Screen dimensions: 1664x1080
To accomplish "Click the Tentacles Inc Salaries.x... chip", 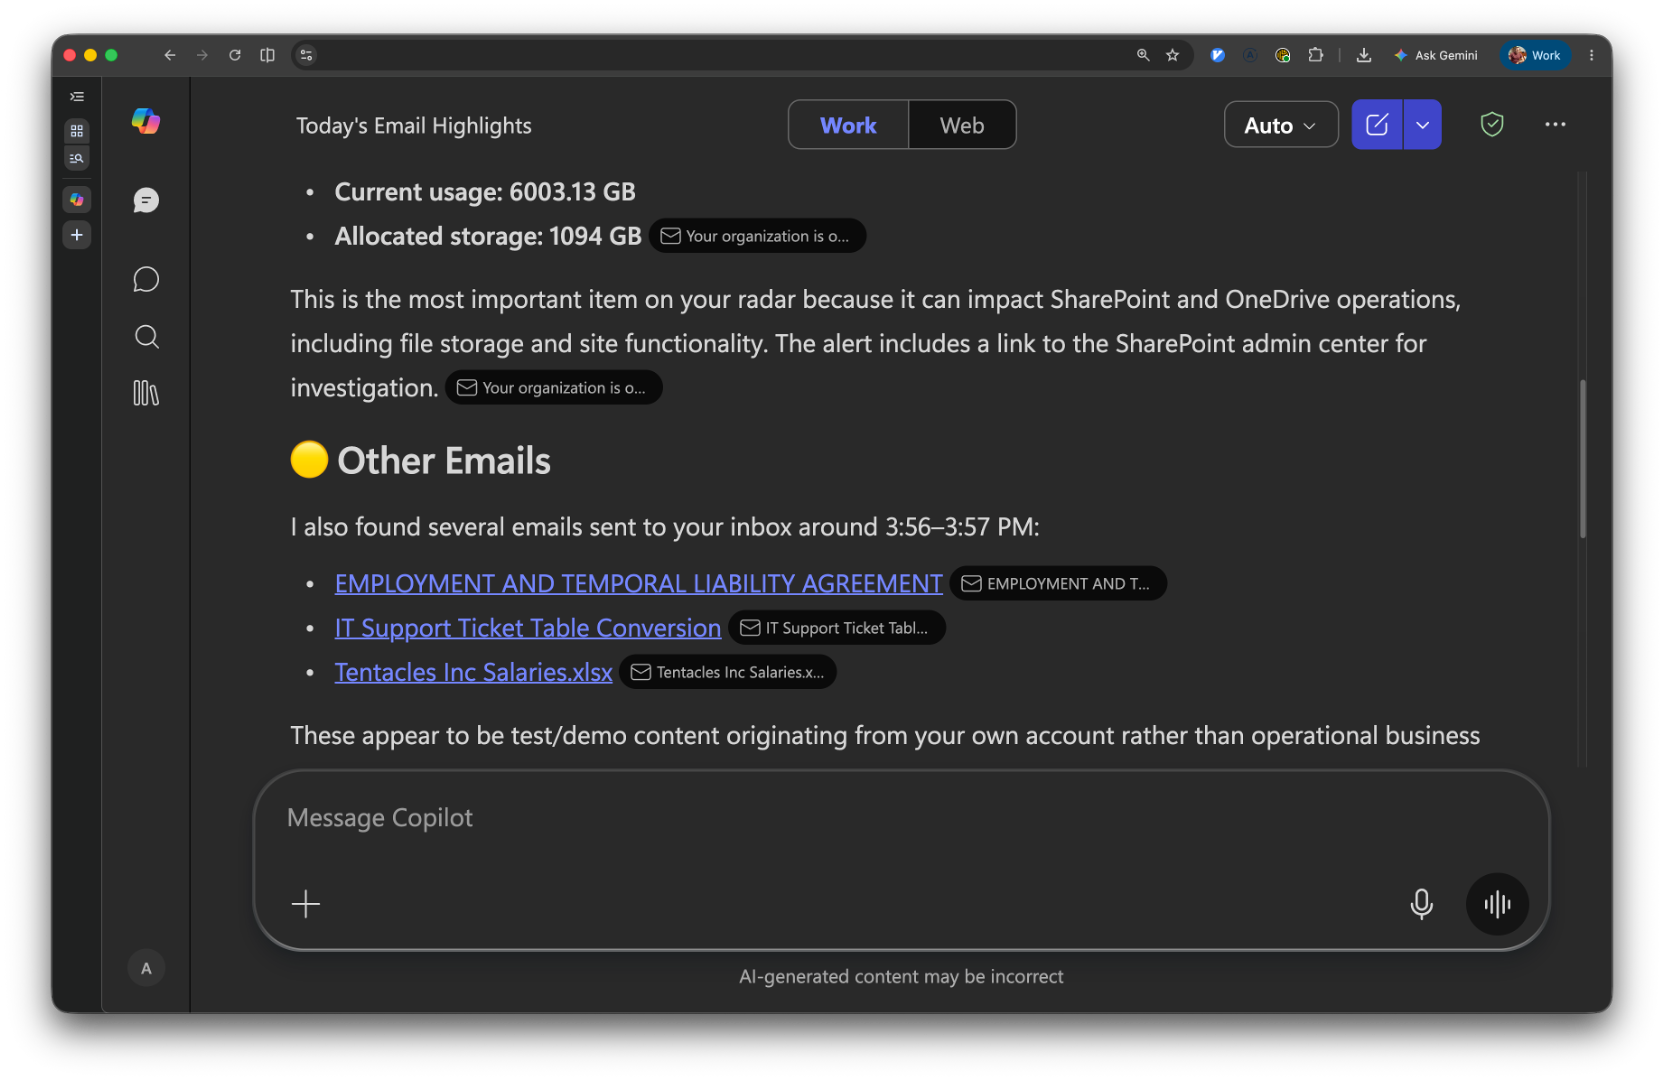I will [728, 673].
